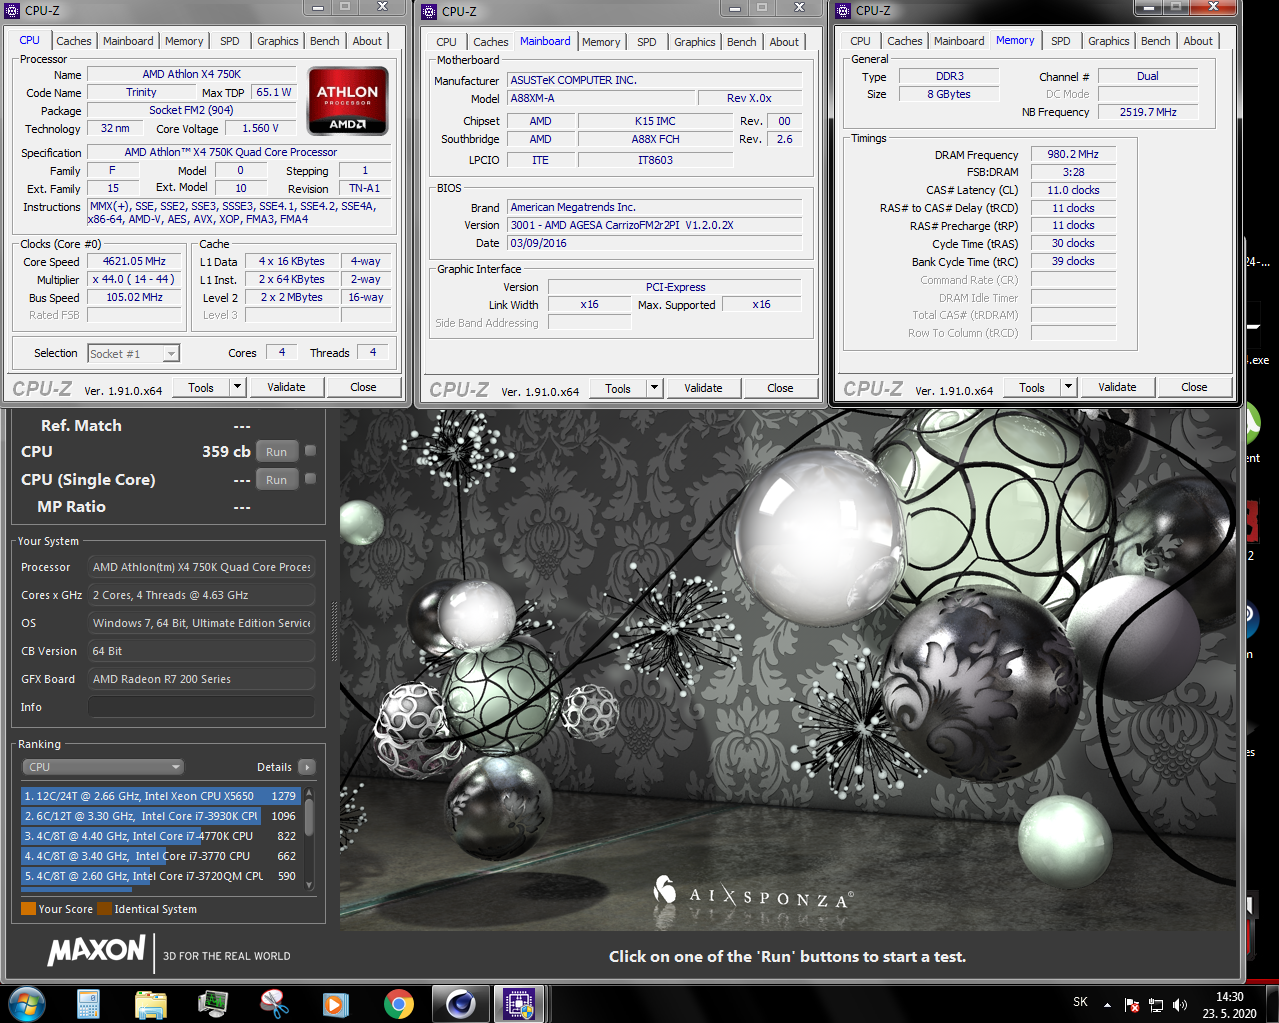Screen dimensions: 1279x1023
Task: Click Validate in Memory-tab CPU-Z window
Action: coord(1117,387)
